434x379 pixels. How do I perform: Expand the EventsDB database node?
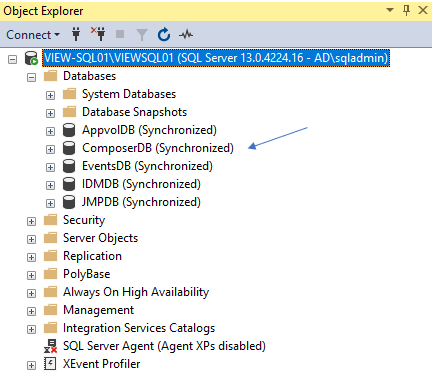[50, 168]
